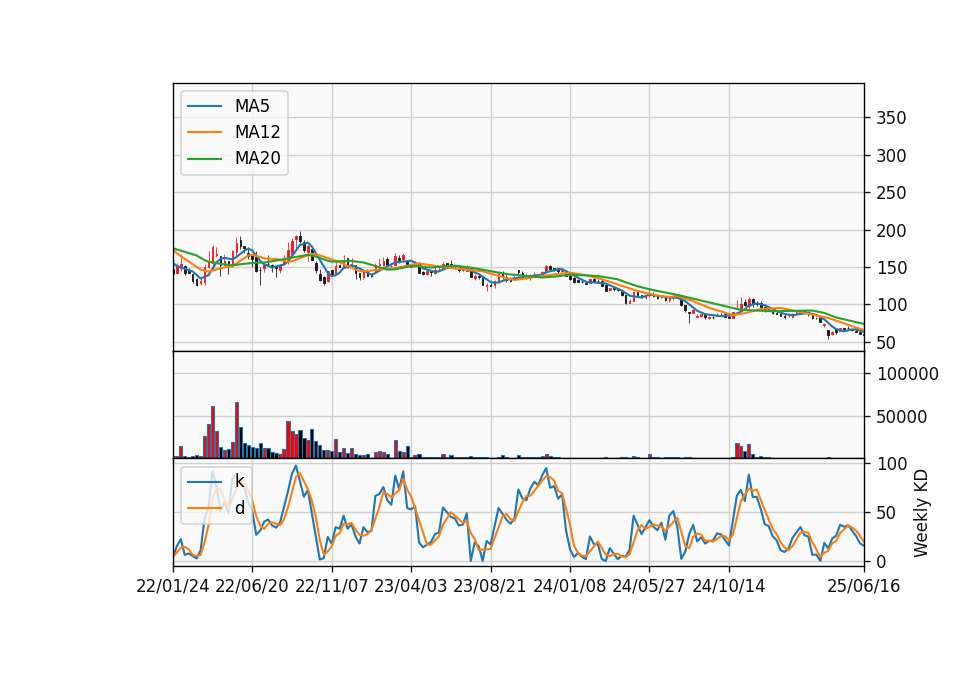Click the Weekly KD axis label
This screenshot has height=690, width=960.
(x=921, y=513)
